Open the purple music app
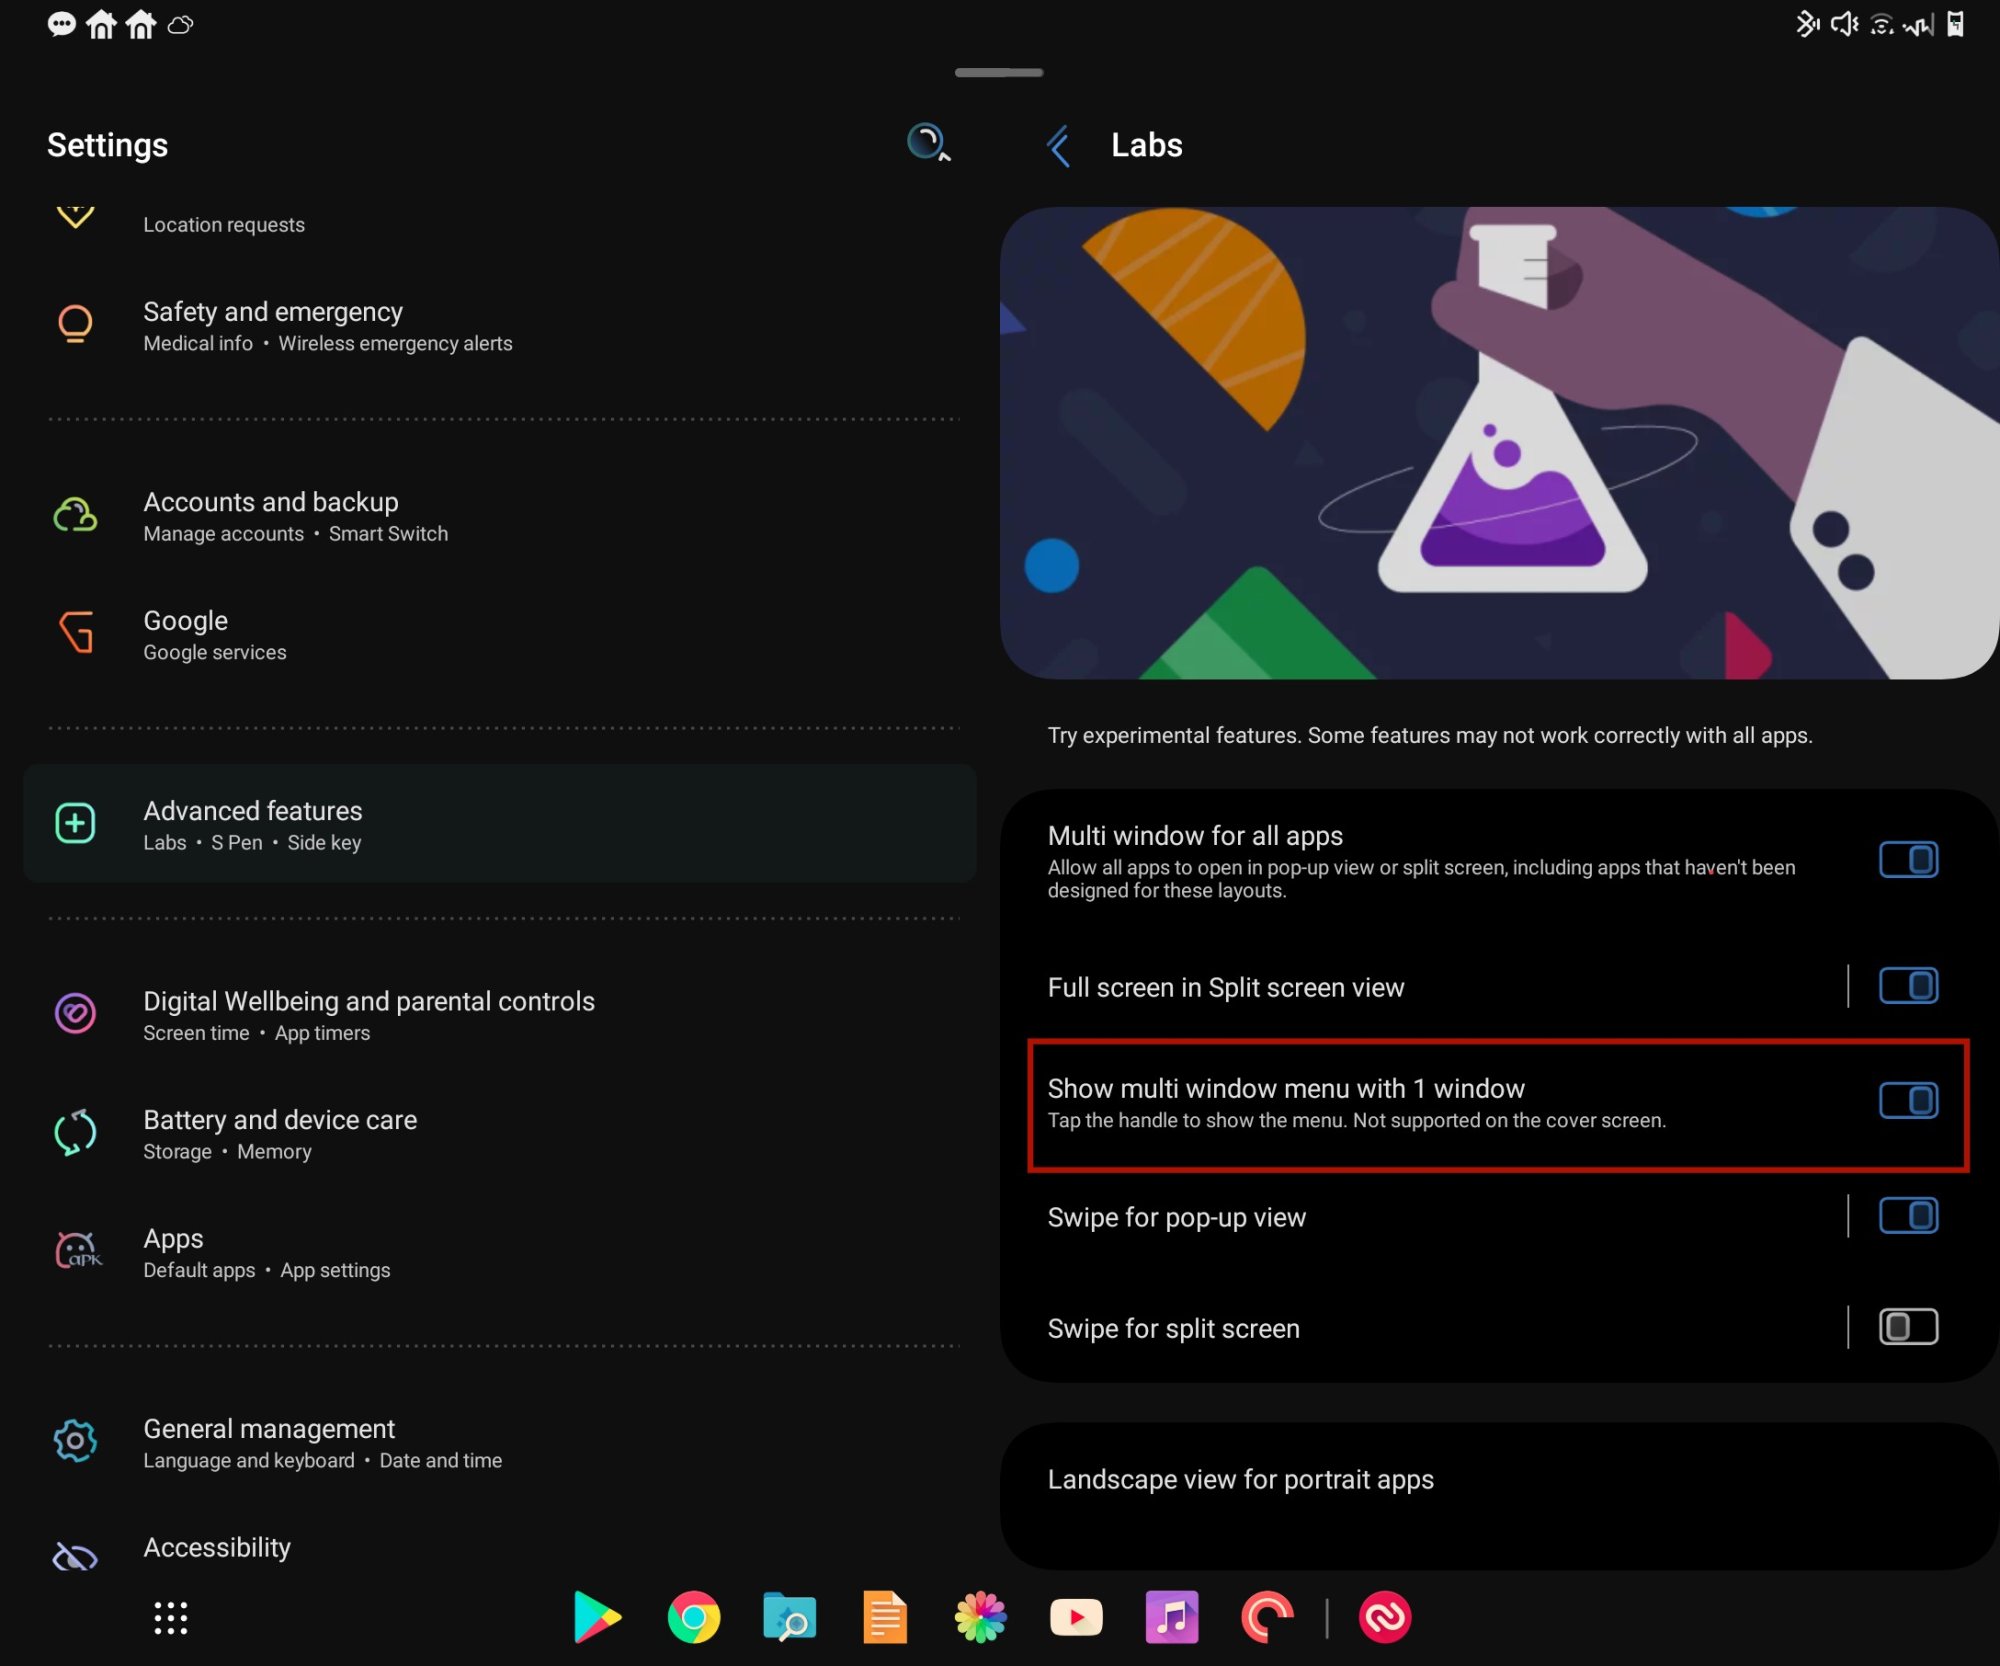Viewport: 2000px width, 1666px height. click(x=1172, y=1617)
